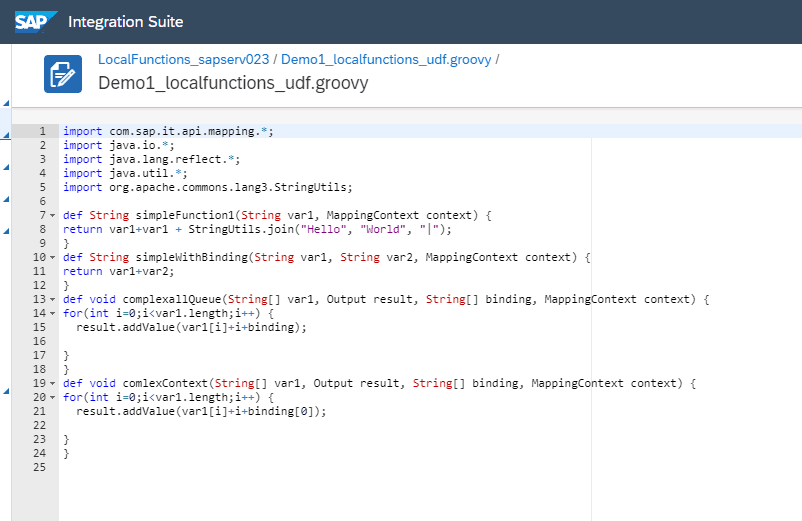Screen dimensions: 802x521
Task: Click the StringUtils.join return statement
Action: (x=257, y=229)
